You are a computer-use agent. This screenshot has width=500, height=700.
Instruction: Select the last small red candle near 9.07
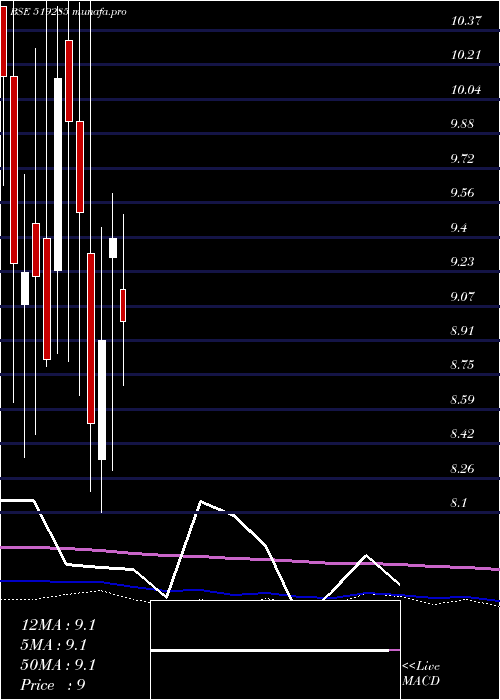point(123,305)
